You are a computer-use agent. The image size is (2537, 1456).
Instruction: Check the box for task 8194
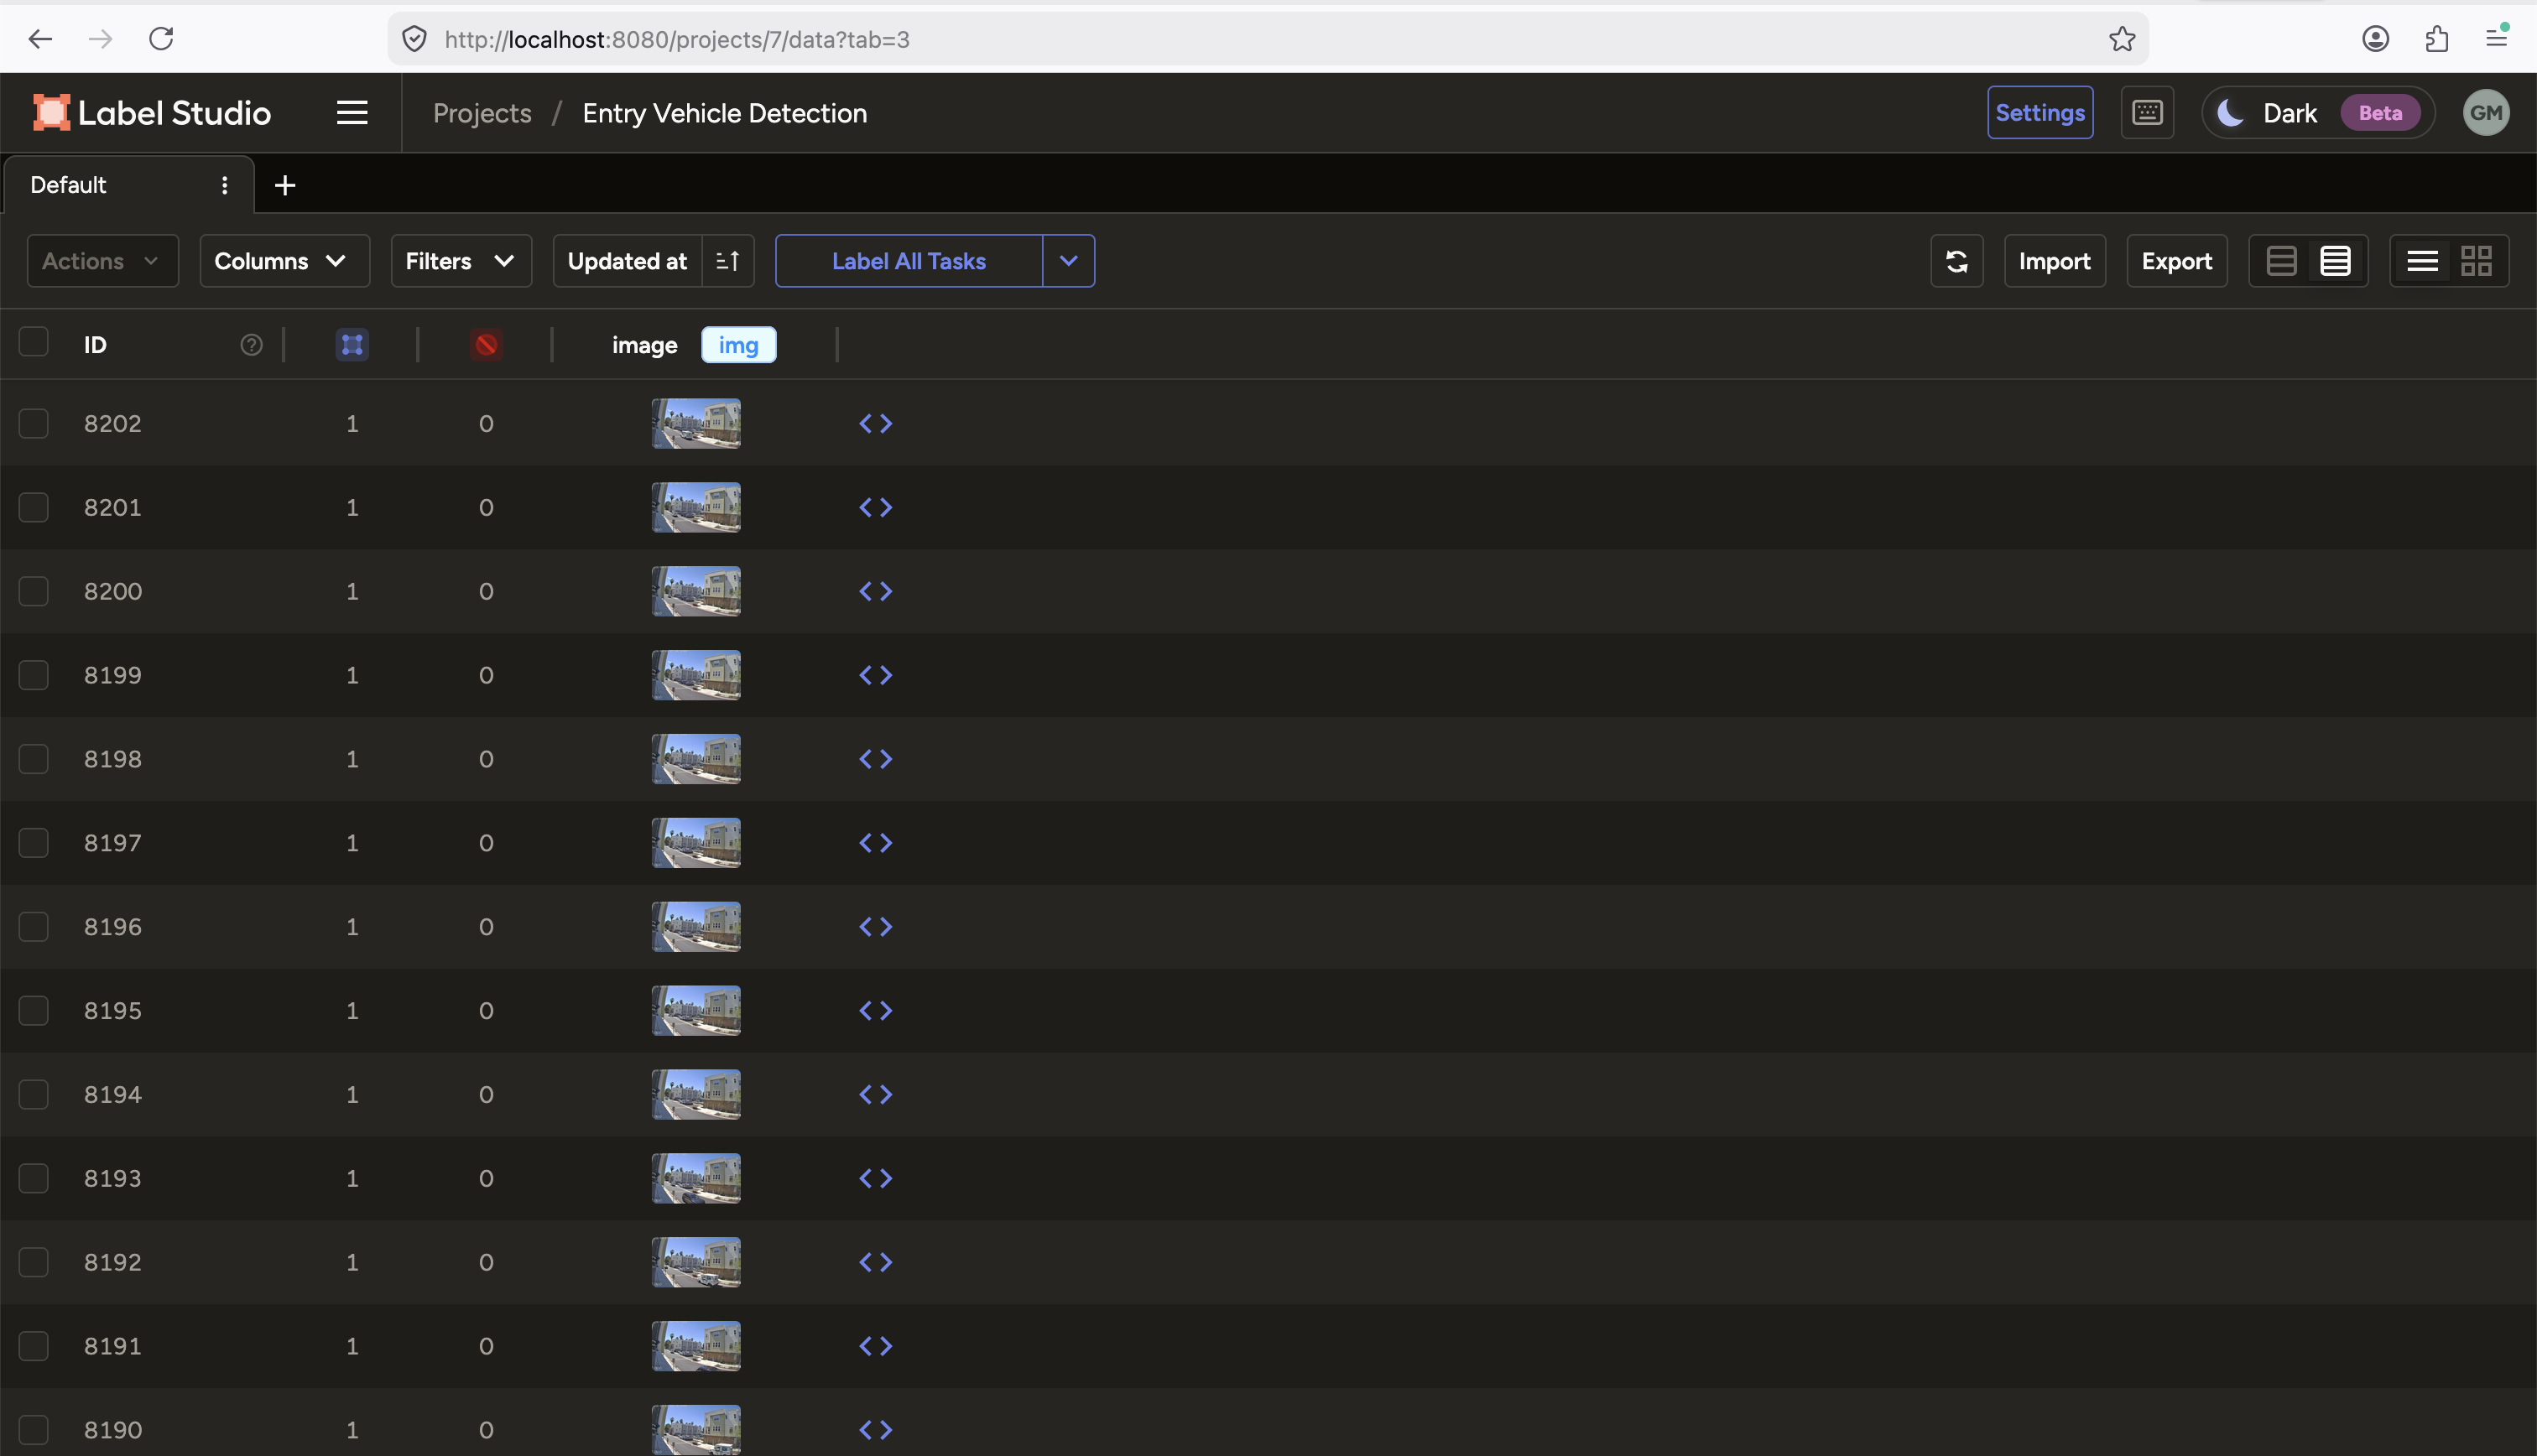point(34,1094)
